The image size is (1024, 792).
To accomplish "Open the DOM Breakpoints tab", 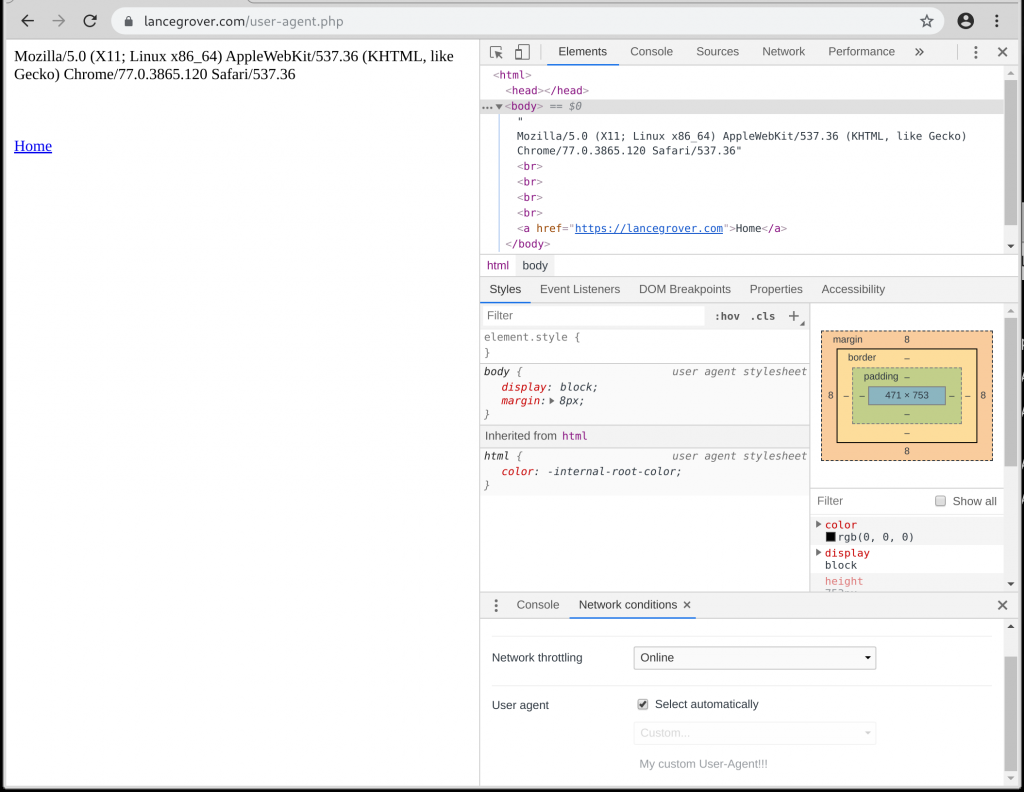I will [x=684, y=289].
